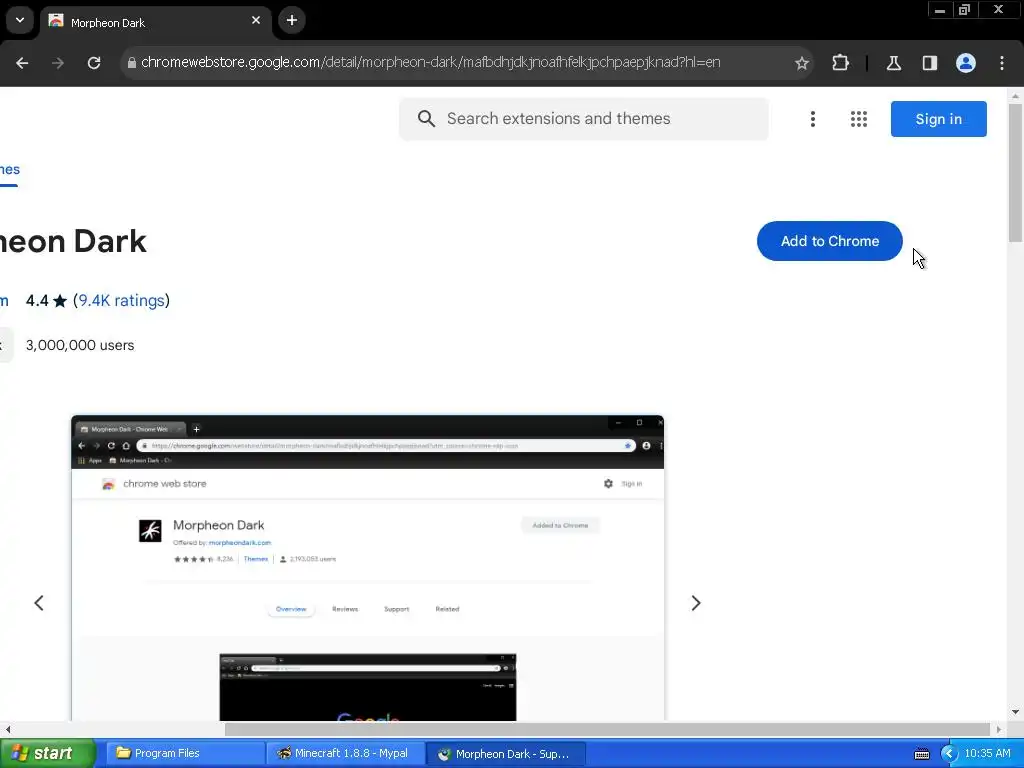Close the Morpheon Dark tab
The height and width of the screenshot is (768, 1024).
[x=256, y=21]
